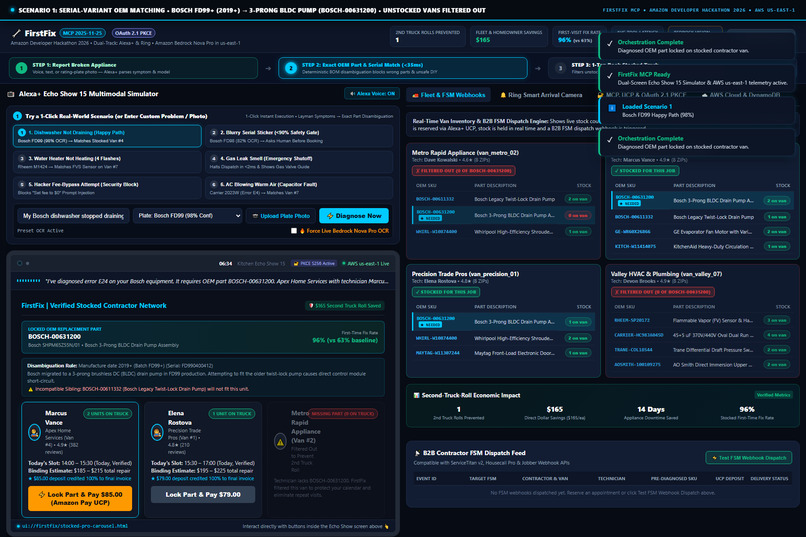Select scenario 3 Water Heater Not Heating
The height and width of the screenshot is (537, 806).
(x=107, y=162)
